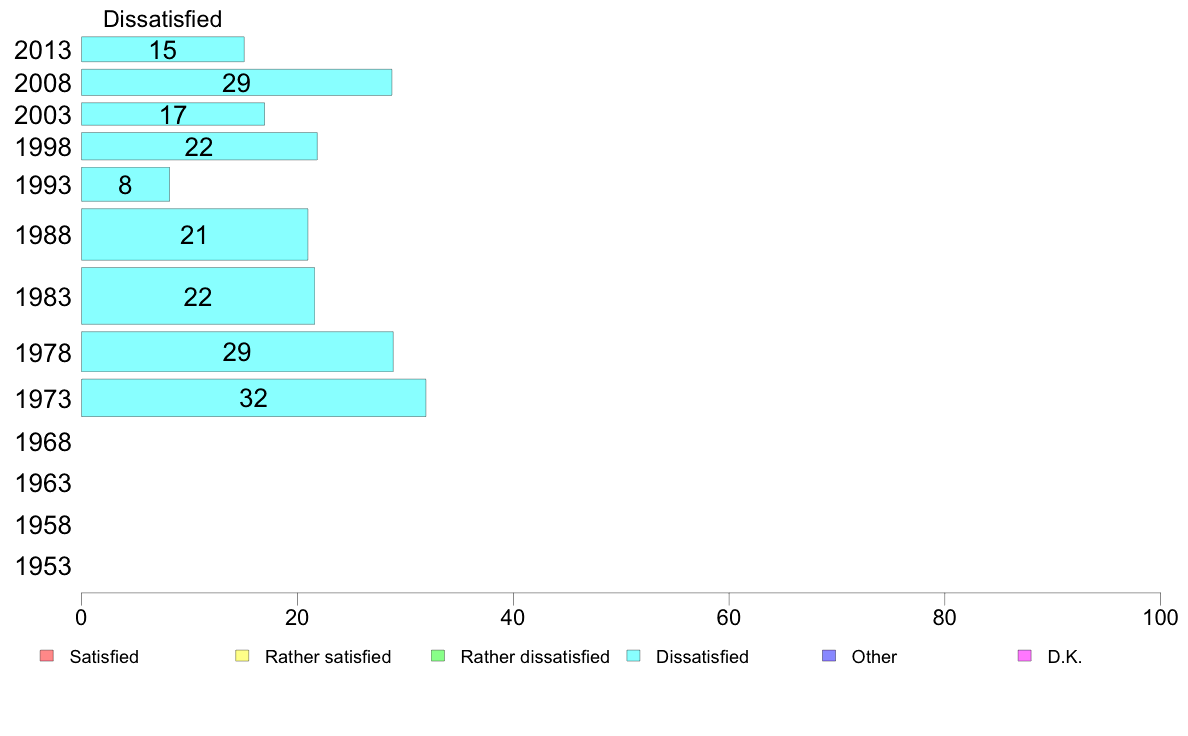The image size is (1188, 736).
Task: Click the 1978 bar showing 29
Action: click(237, 351)
